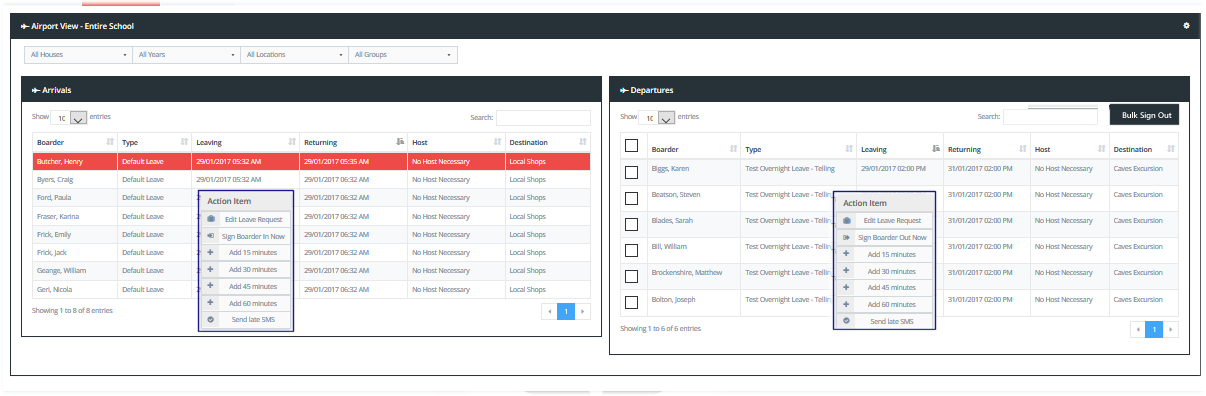Image resolution: width=1206 pixels, height=396 pixels.
Task: Focus the Arrivals search field
Action: pyautogui.click(x=543, y=117)
